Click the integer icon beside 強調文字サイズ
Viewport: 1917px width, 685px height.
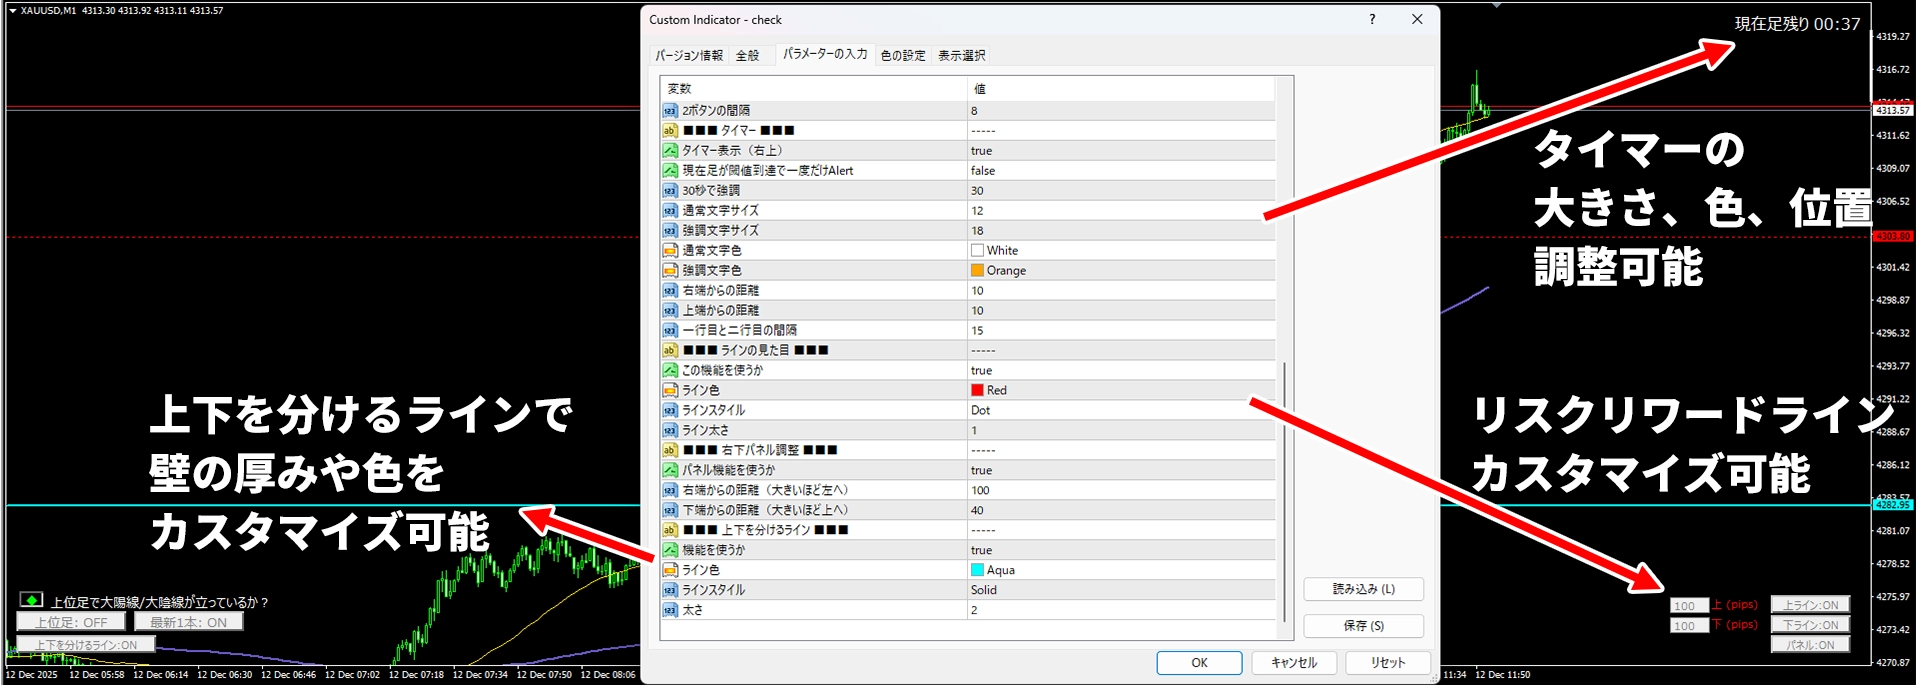pos(670,230)
